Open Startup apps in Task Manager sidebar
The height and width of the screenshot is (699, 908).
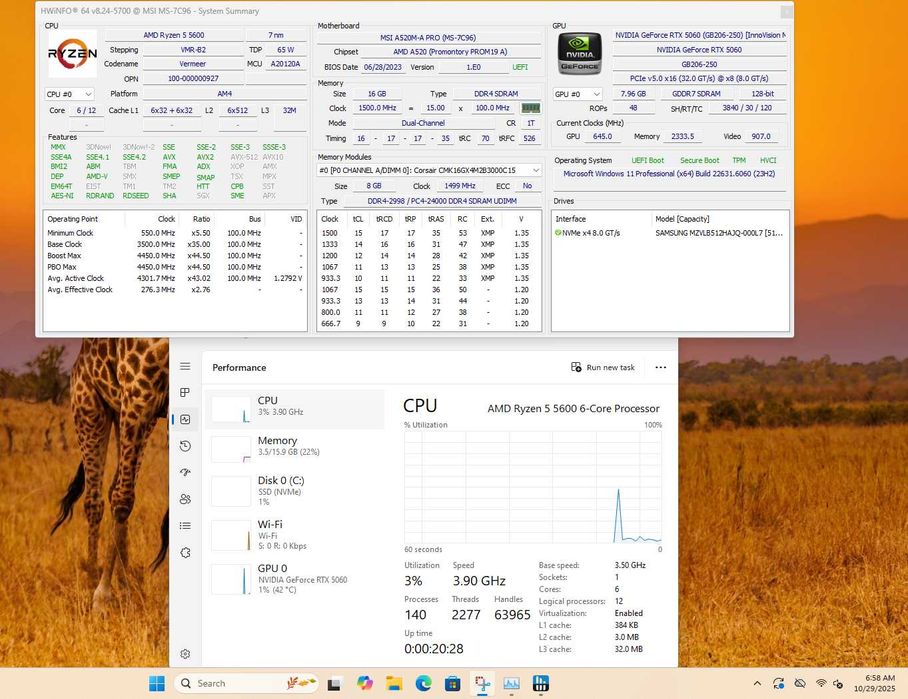coord(185,473)
